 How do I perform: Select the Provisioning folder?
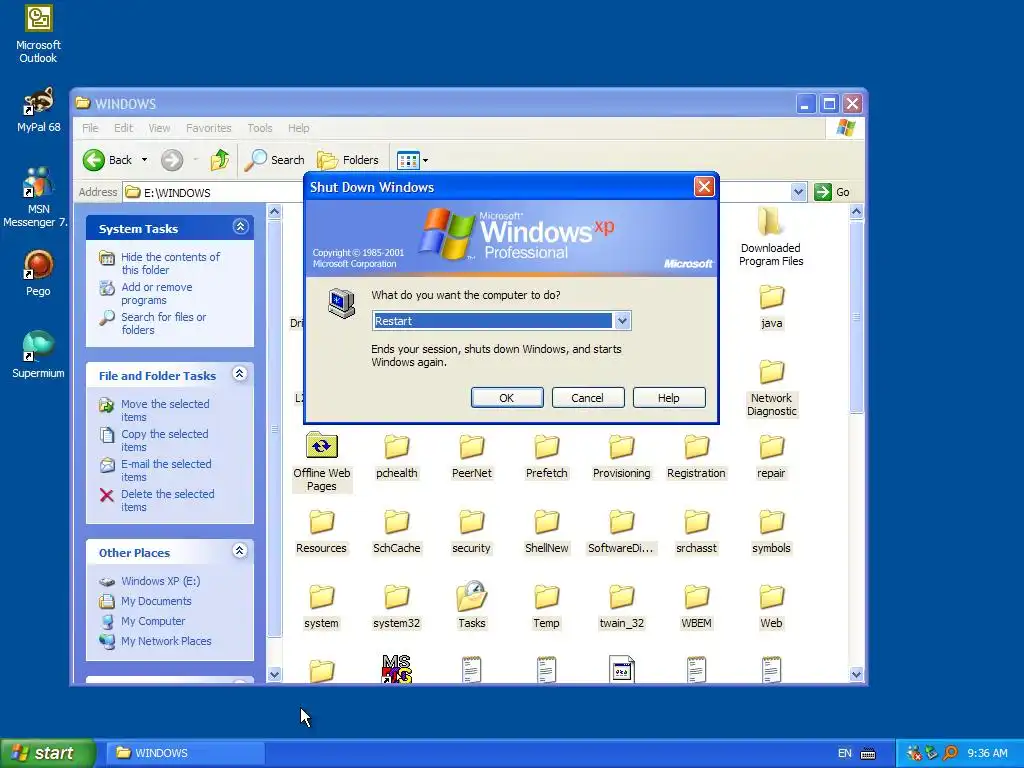tap(622, 456)
